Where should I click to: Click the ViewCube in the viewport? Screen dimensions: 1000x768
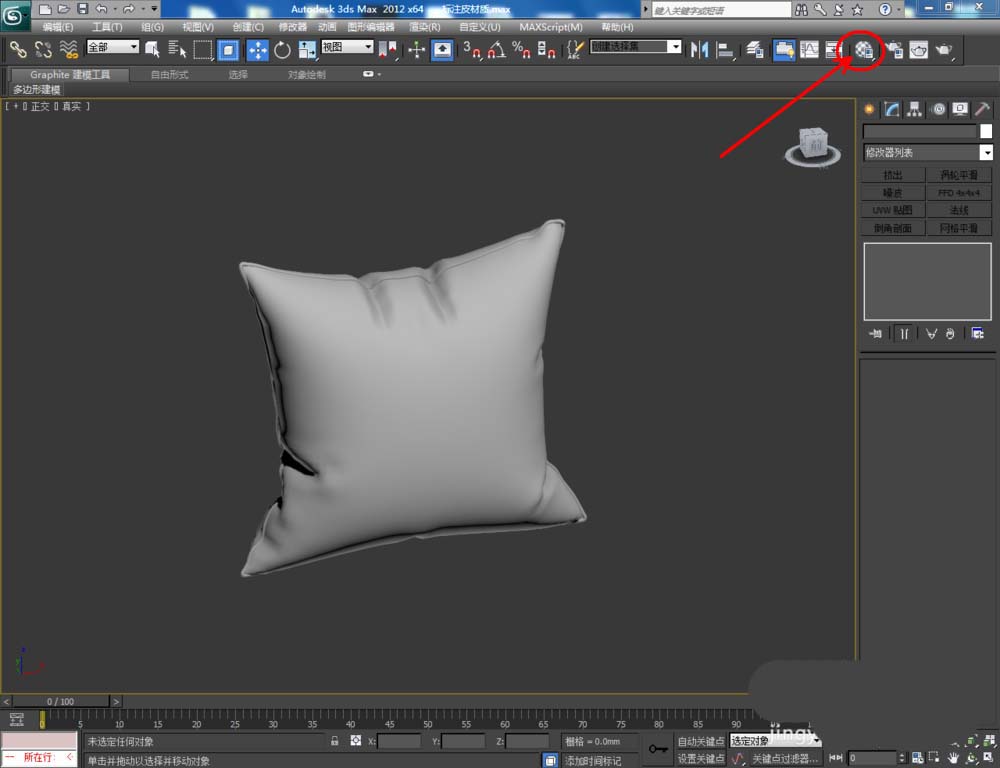click(x=813, y=143)
